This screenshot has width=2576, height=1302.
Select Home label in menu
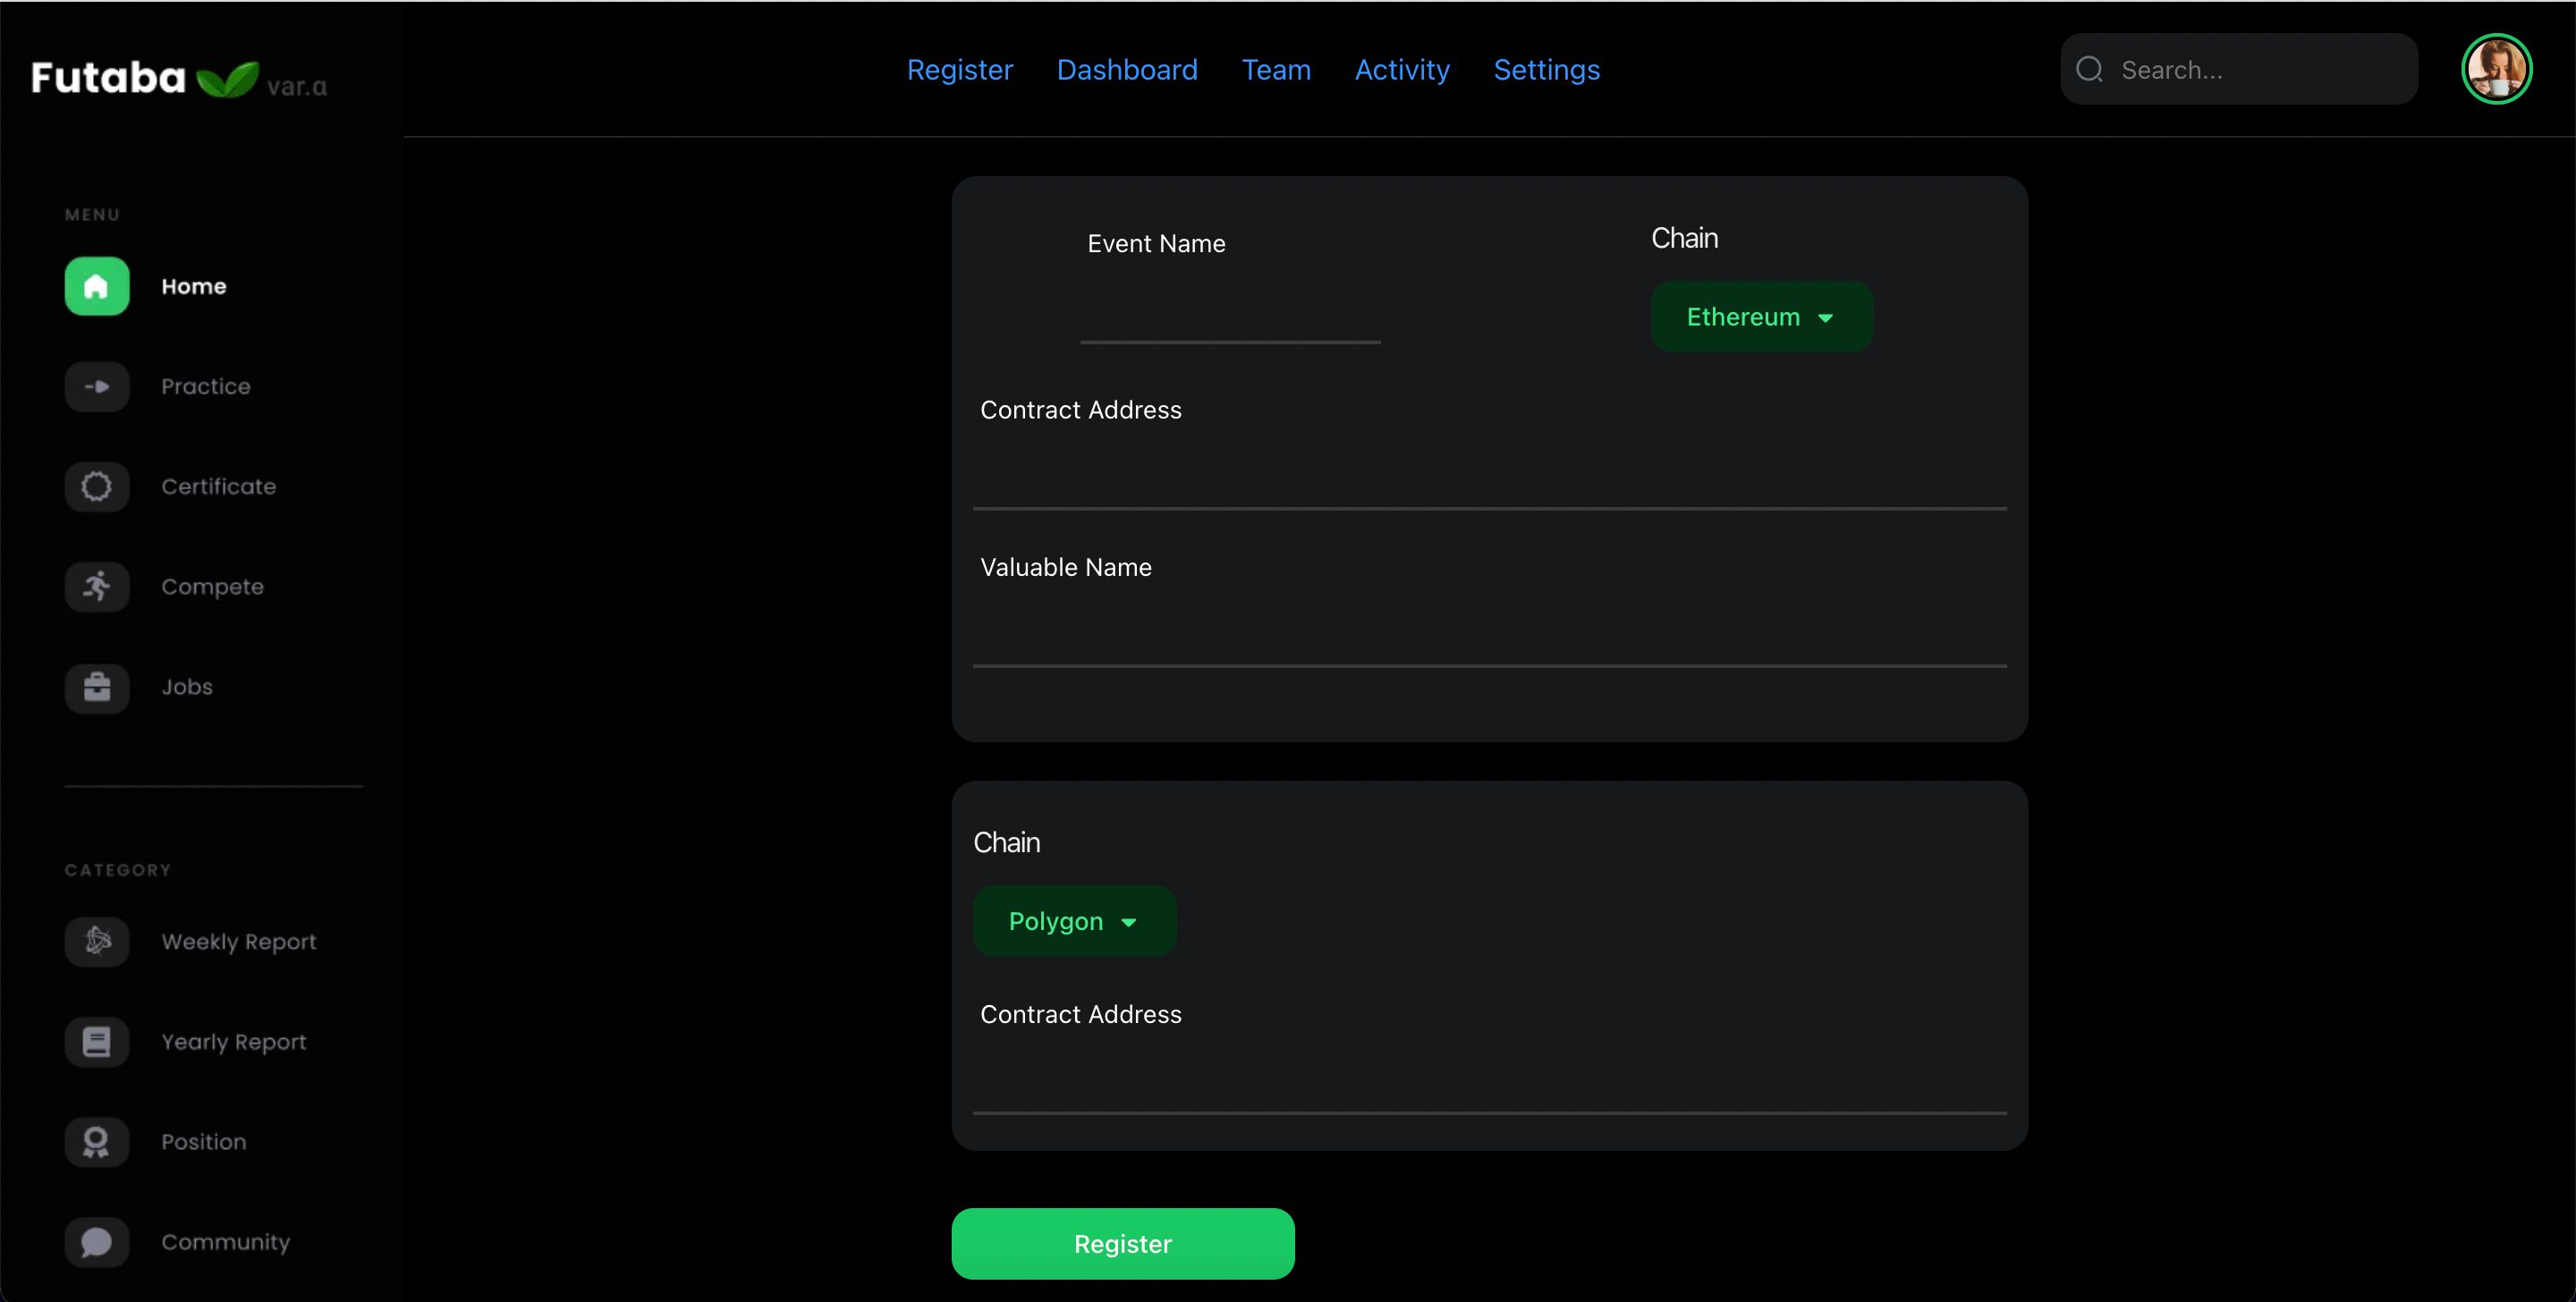click(194, 286)
